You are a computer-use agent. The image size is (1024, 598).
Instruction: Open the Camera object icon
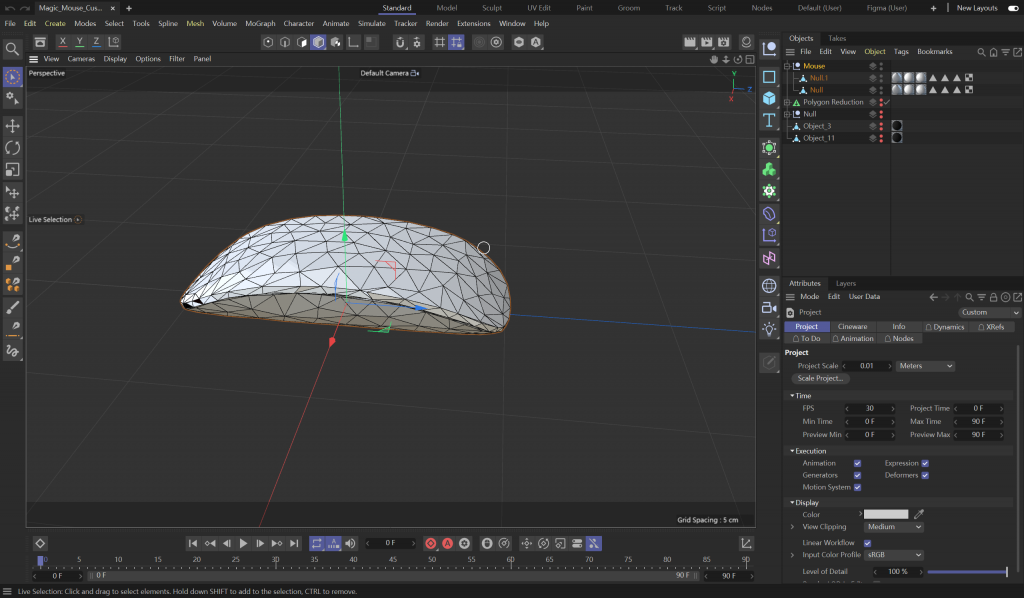(x=769, y=307)
